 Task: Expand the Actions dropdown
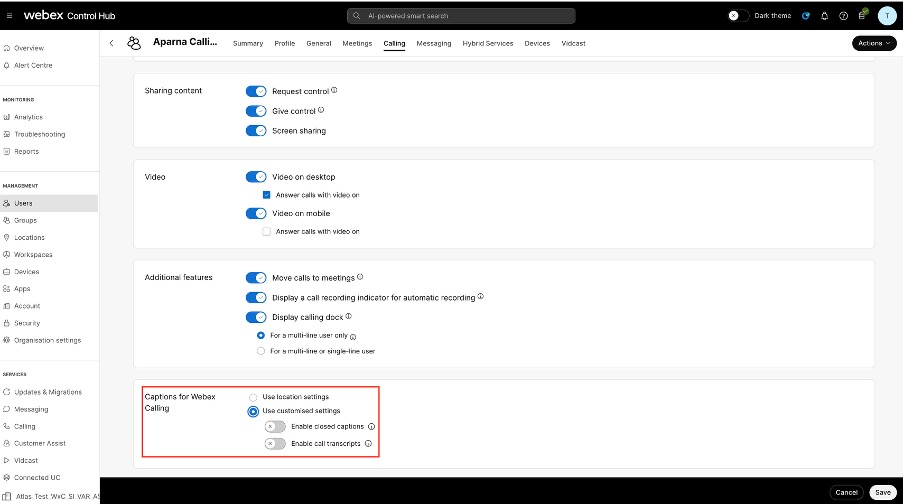[874, 43]
